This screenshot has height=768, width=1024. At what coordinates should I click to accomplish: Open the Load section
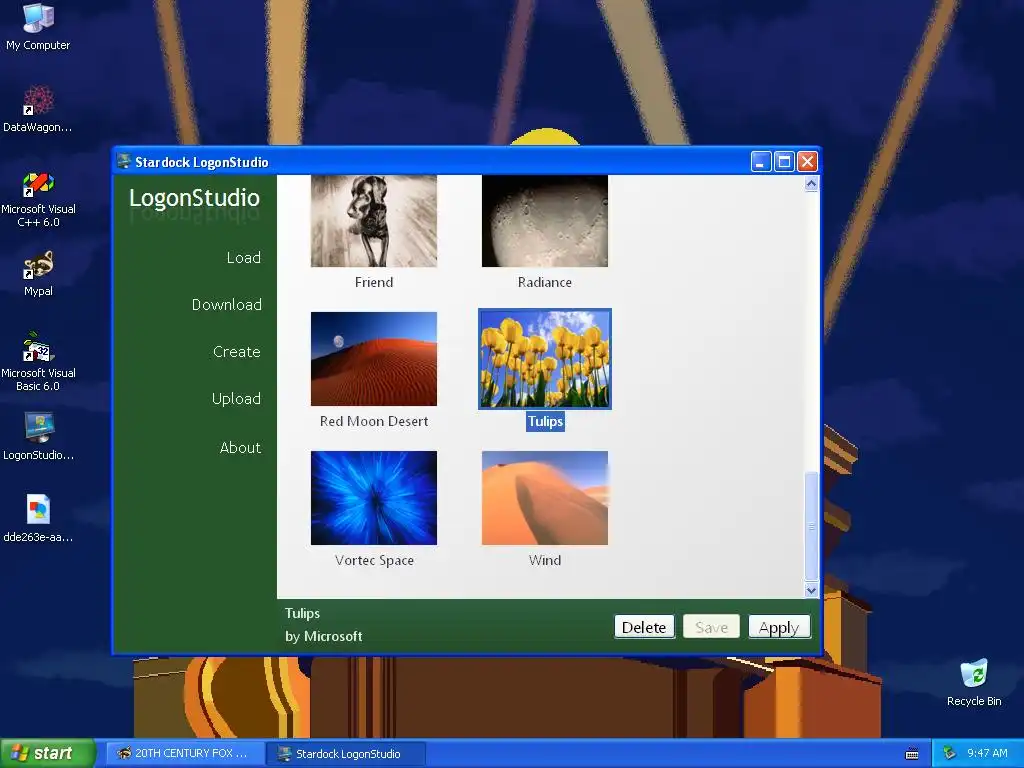[x=244, y=257]
